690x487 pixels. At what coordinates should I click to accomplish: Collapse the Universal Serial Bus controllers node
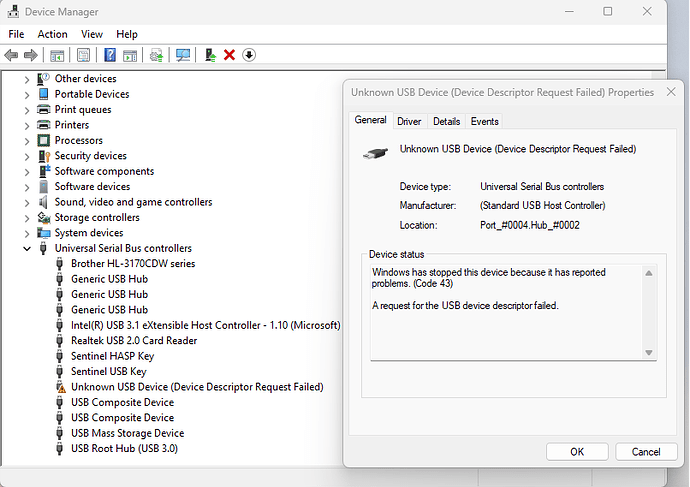[27, 249]
